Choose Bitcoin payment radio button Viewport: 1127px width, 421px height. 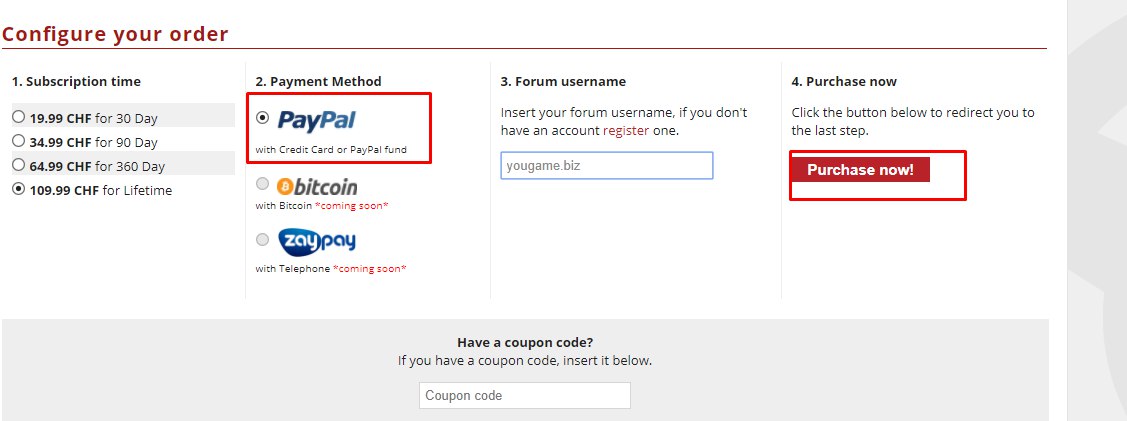(x=263, y=184)
